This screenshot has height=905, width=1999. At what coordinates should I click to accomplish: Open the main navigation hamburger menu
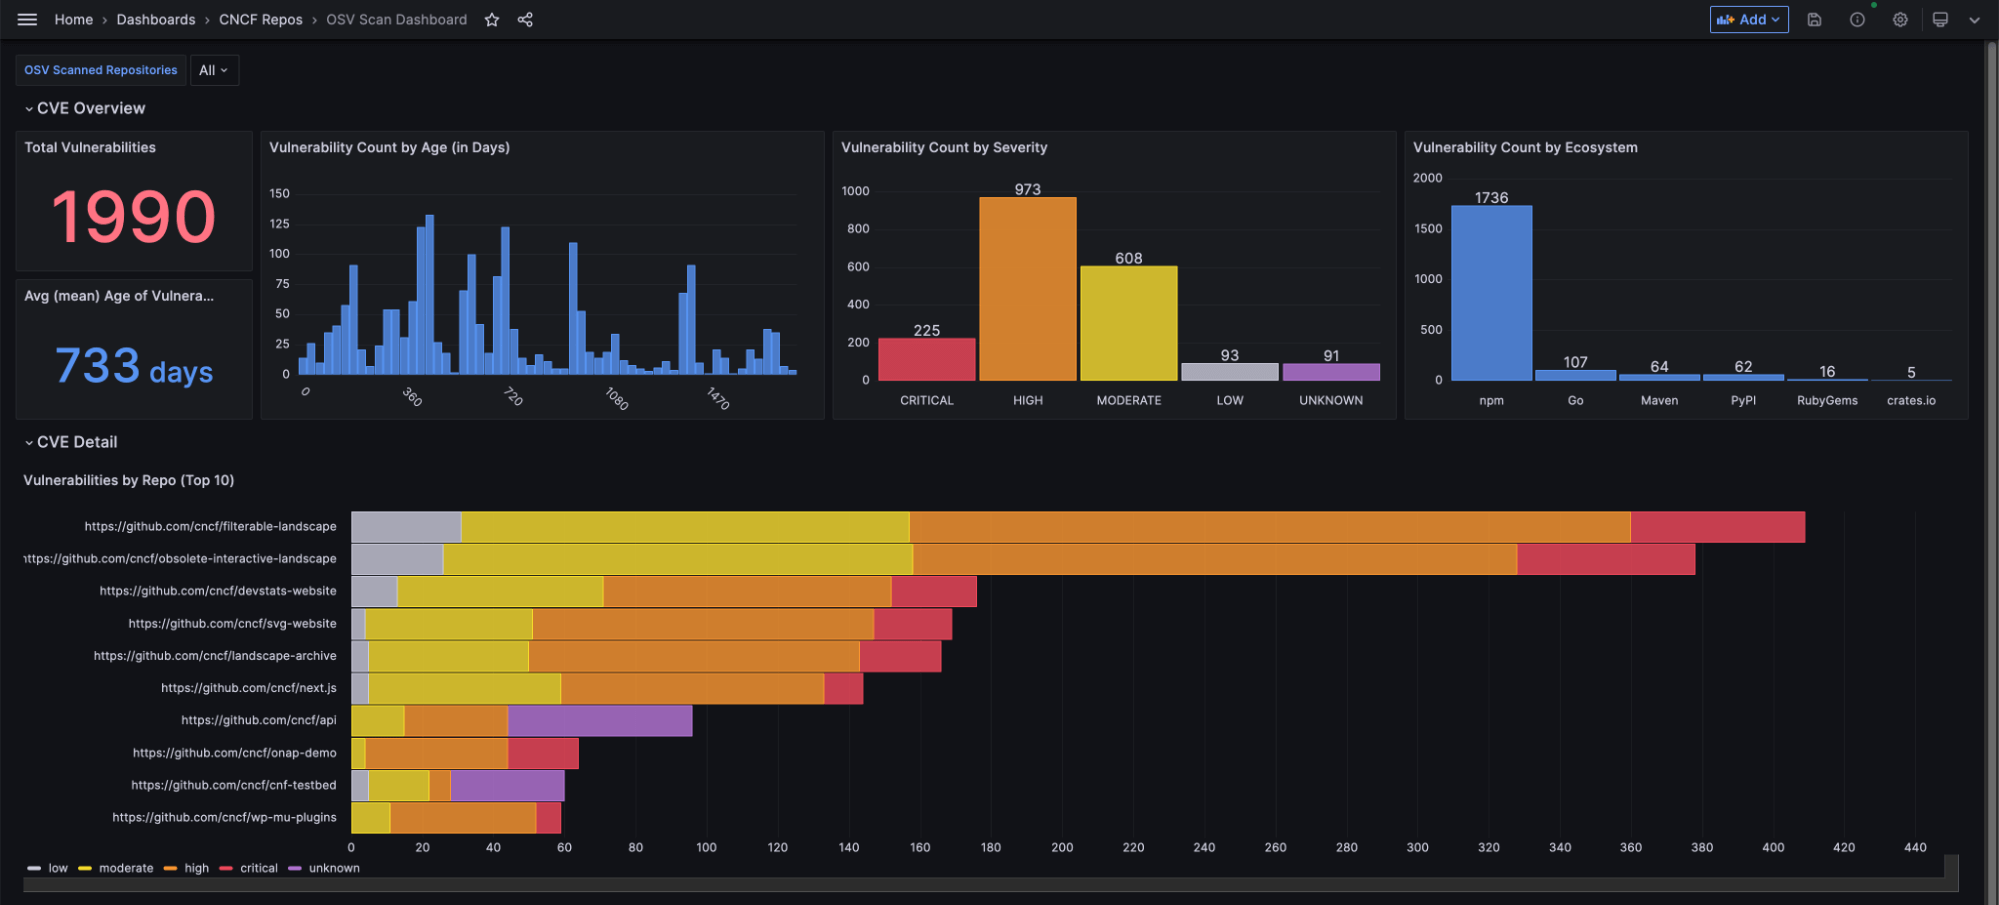[x=27, y=19]
